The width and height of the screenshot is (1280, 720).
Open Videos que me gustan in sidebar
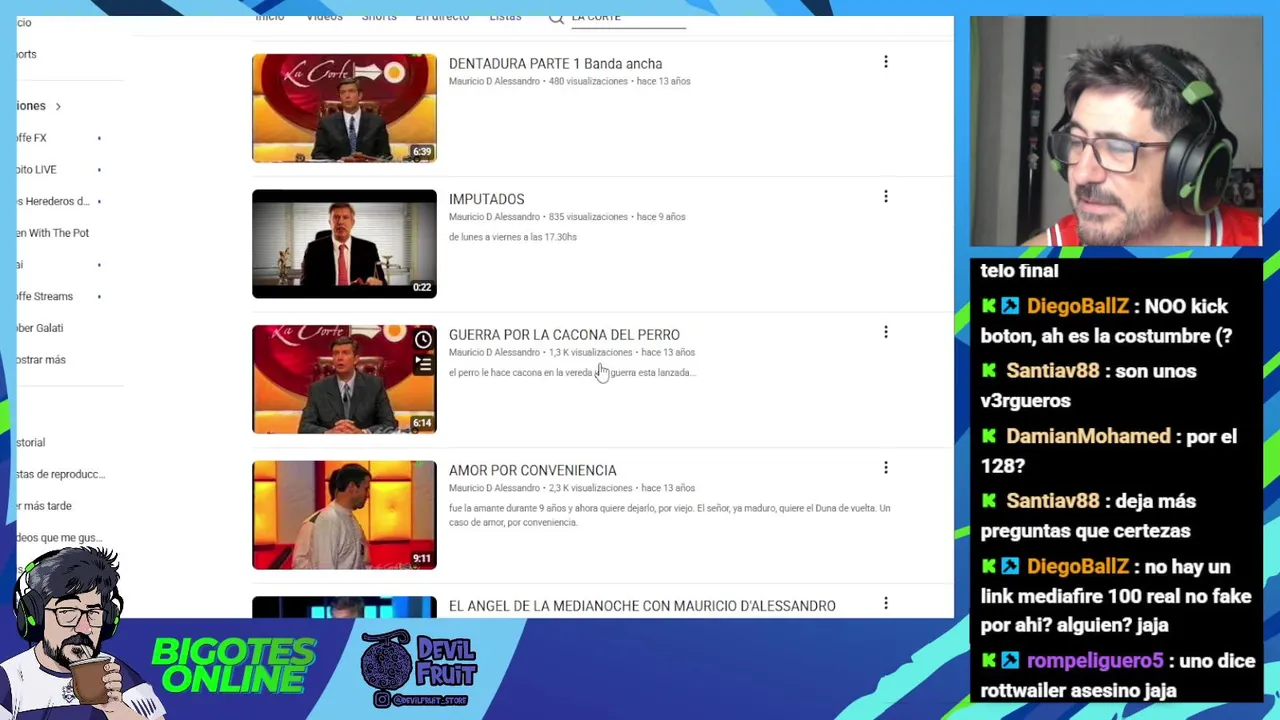(60, 538)
